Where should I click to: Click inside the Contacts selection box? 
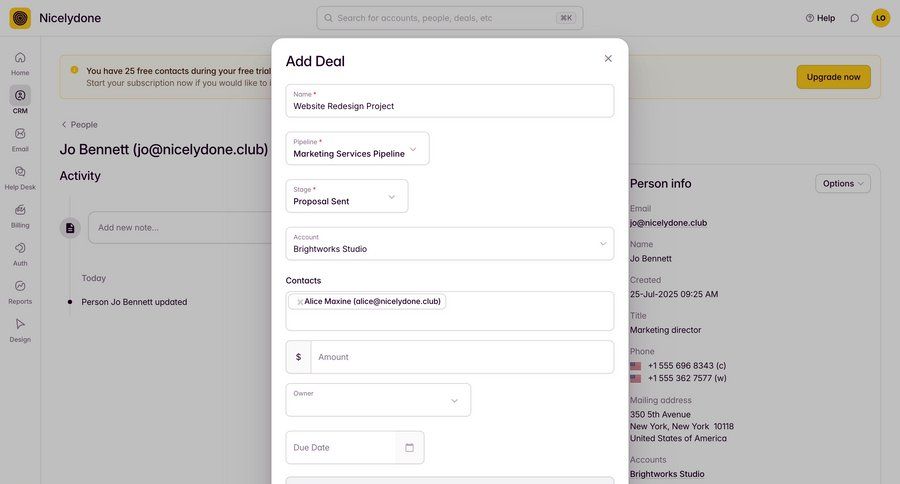click(449, 311)
